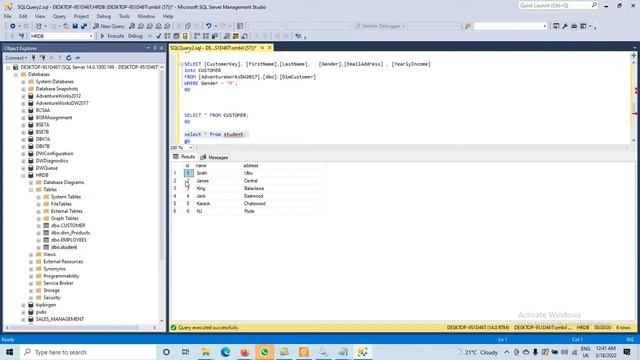Switch to the Results tab
640x360 pixels.
coord(184,157)
